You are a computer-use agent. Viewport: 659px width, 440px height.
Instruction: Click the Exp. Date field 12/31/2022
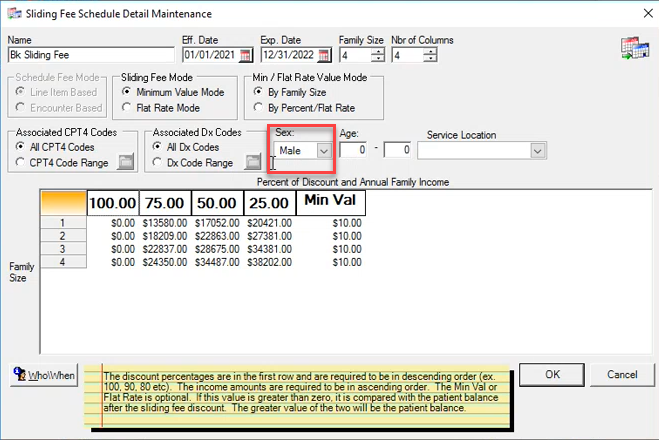tap(289, 55)
